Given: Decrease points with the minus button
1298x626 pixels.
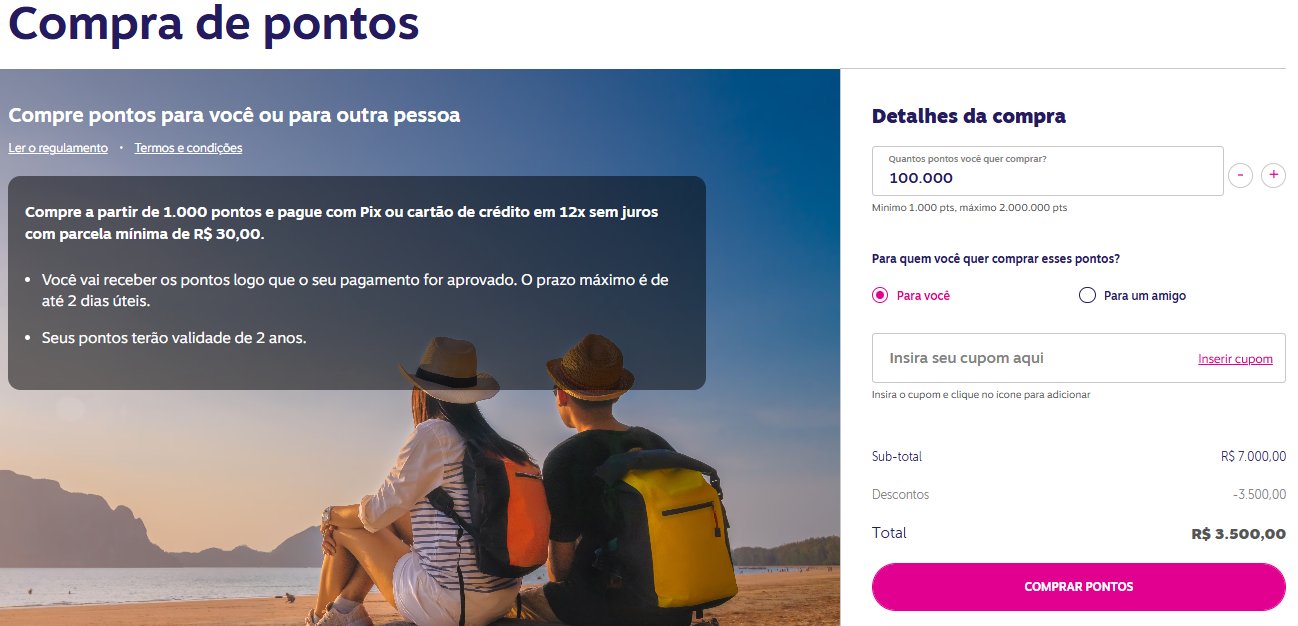Looking at the screenshot, I should click(x=1240, y=175).
